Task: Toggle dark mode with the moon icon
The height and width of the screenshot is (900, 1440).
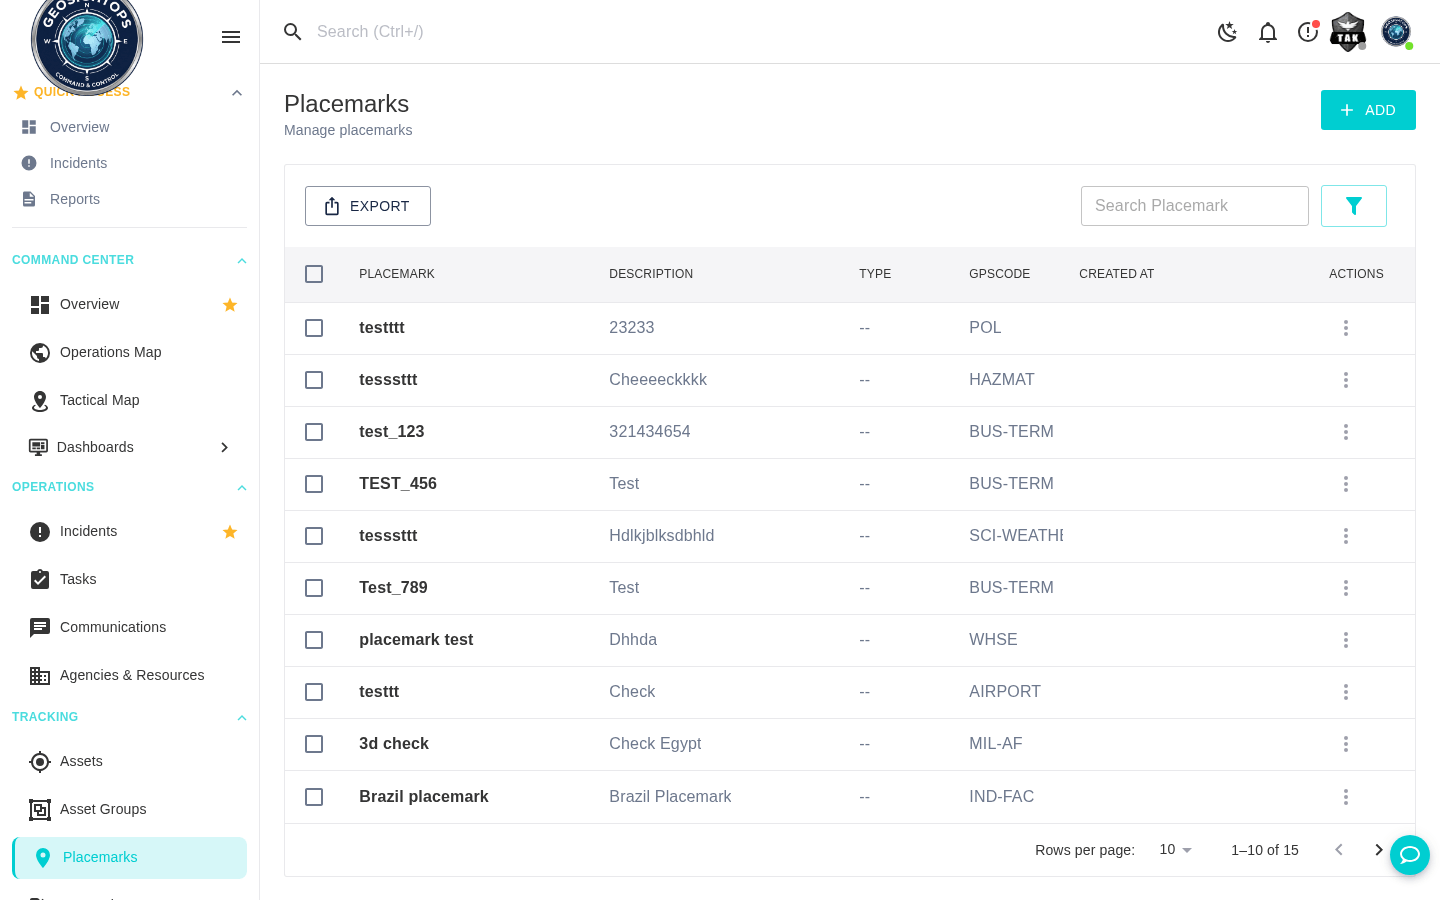Action: 1228,31
